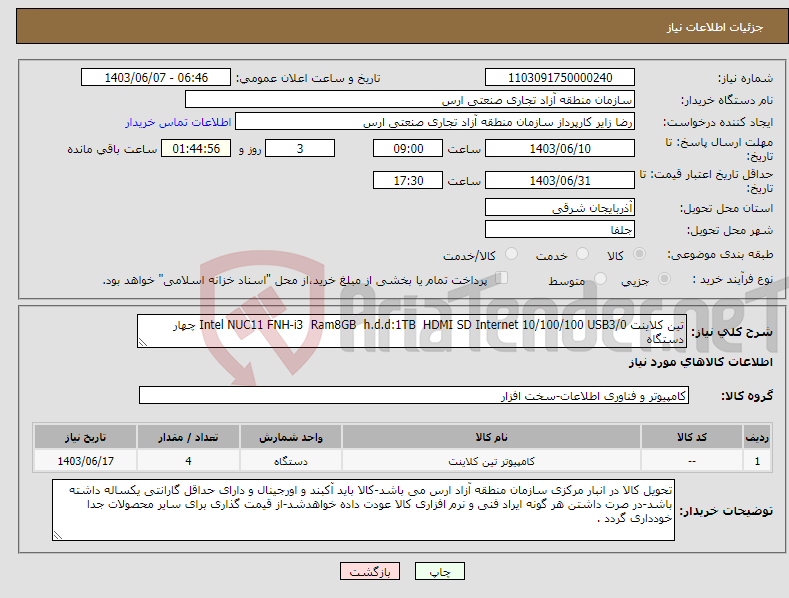Click the ردیف column header
The image size is (789, 598).
pyautogui.click(x=757, y=437)
